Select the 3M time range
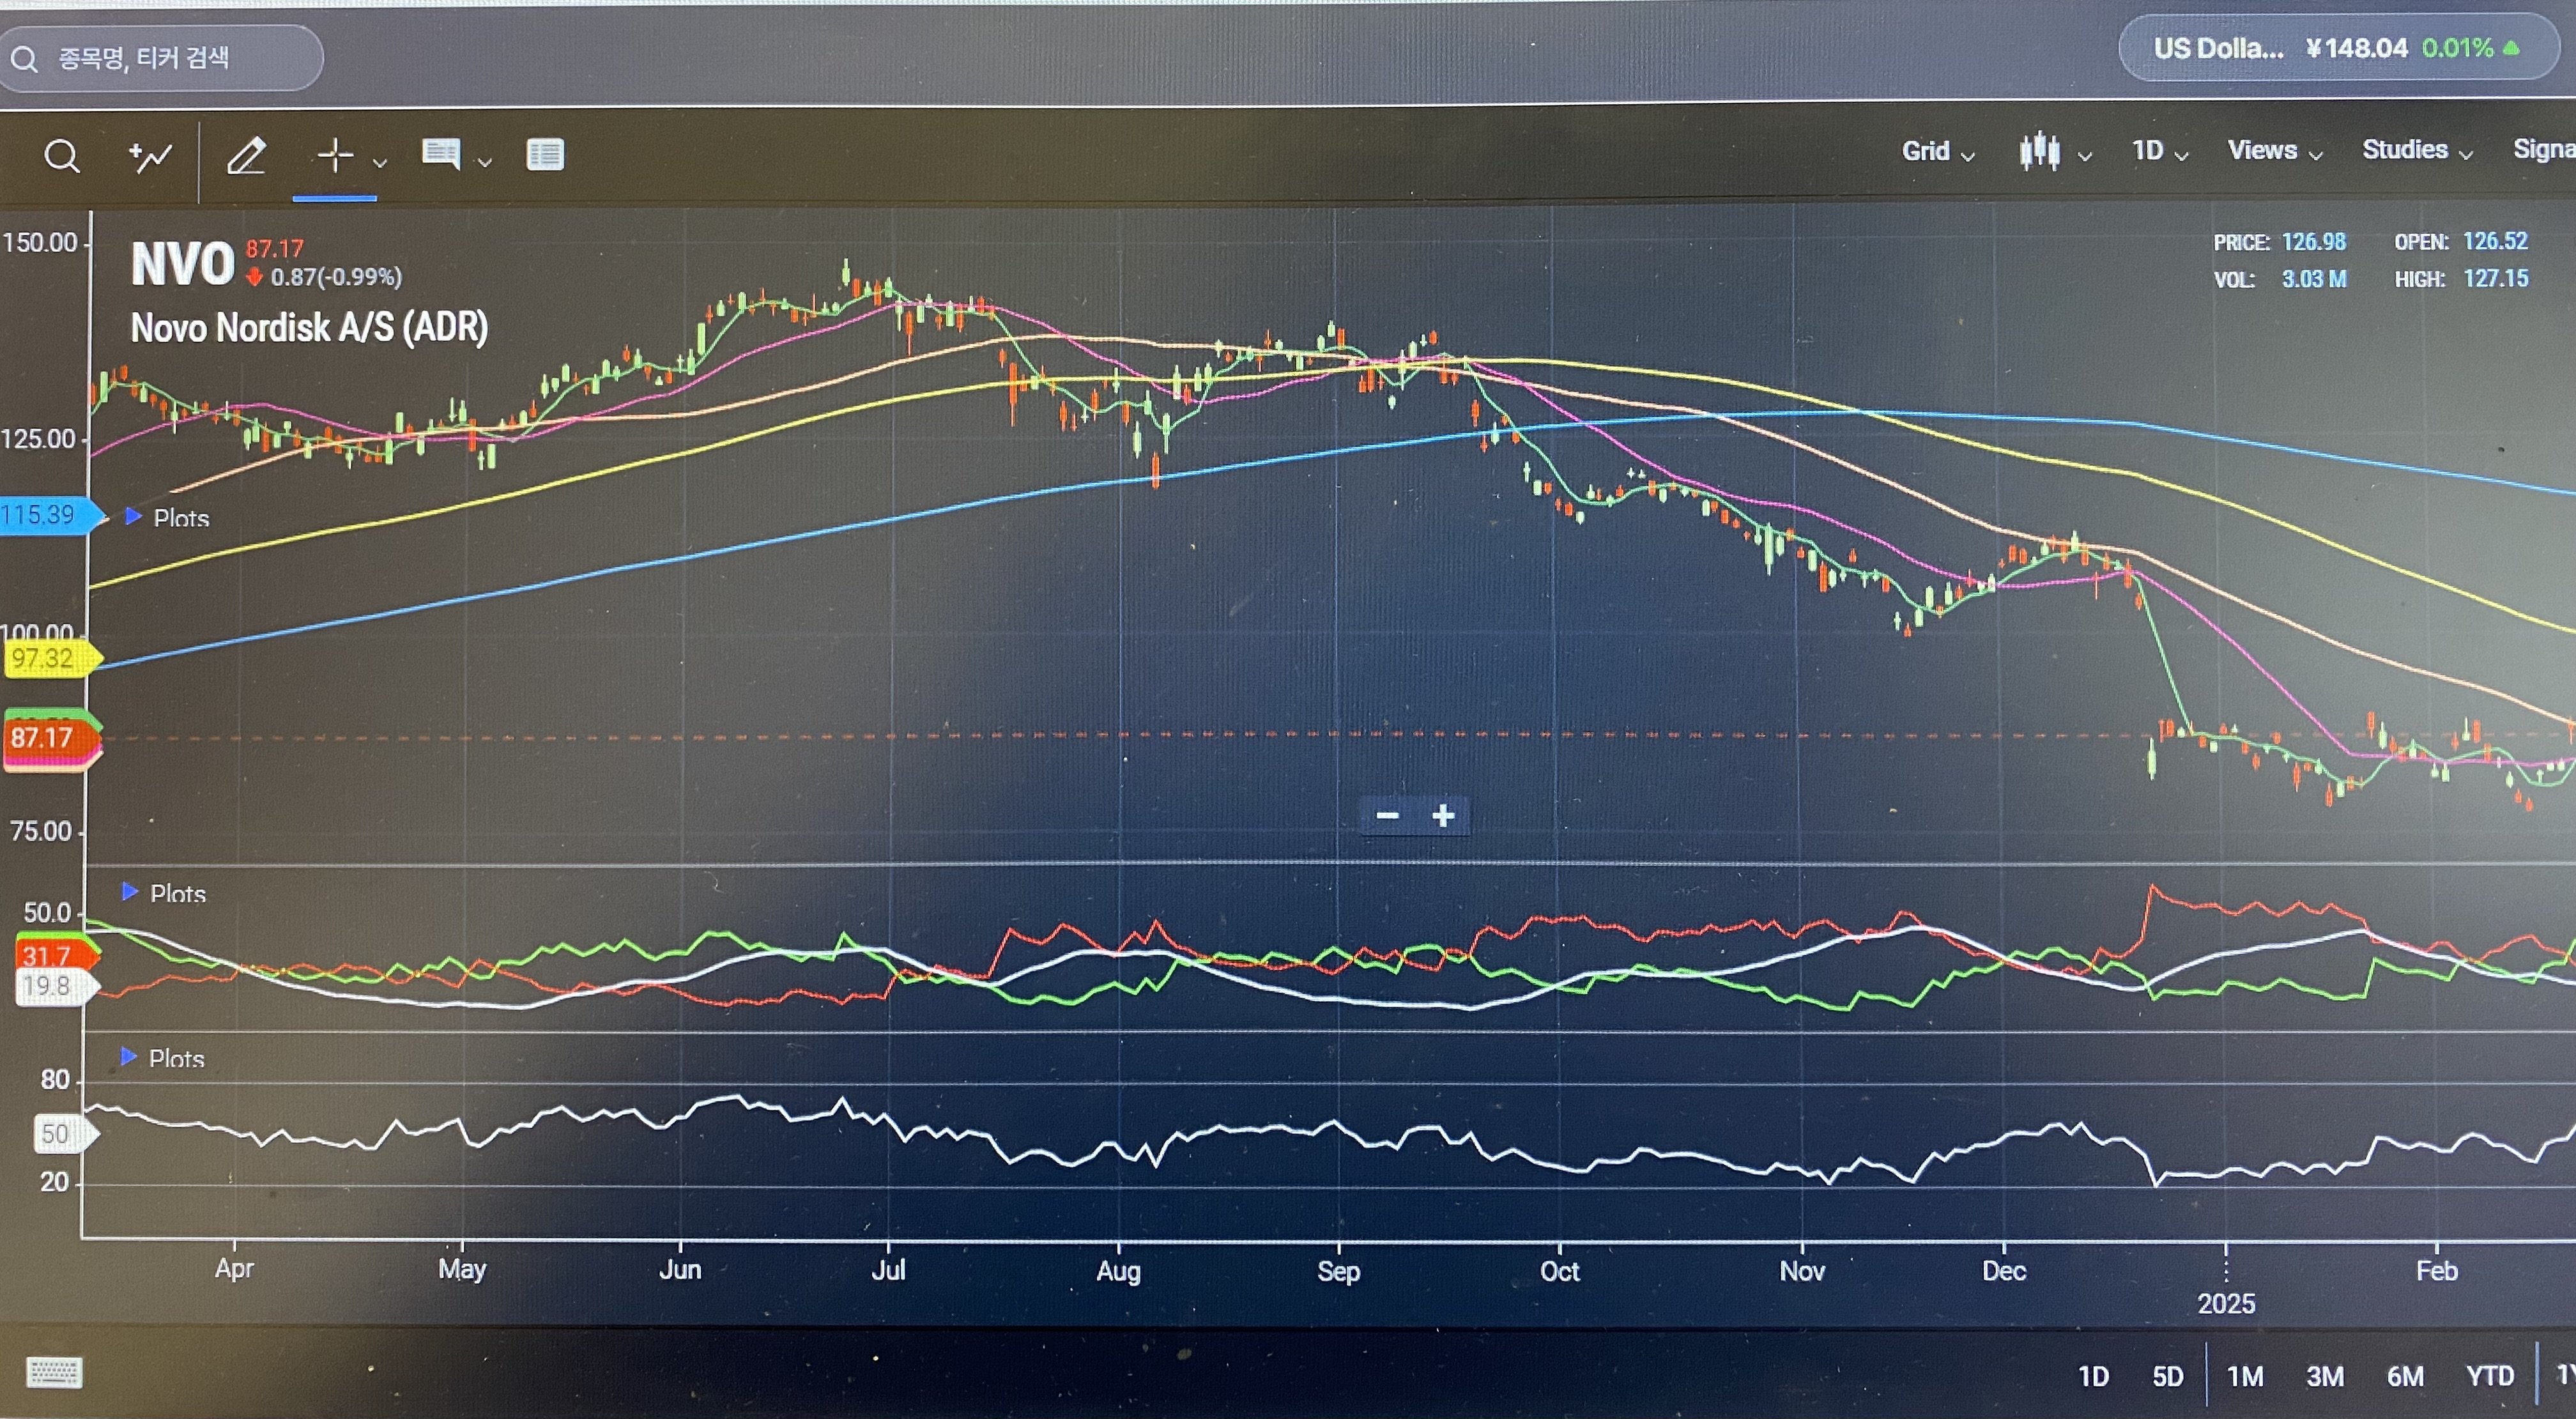2576x1419 pixels. (x=2325, y=1376)
